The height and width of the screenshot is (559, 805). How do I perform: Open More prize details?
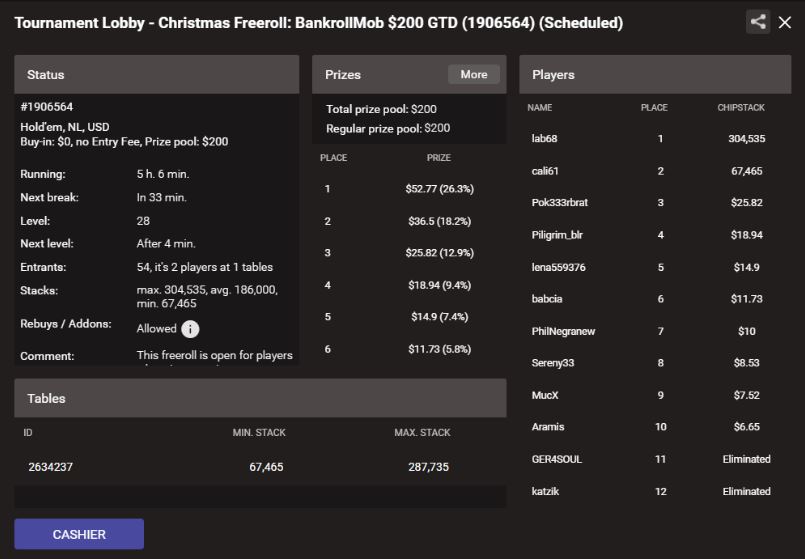[x=473, y=74]
